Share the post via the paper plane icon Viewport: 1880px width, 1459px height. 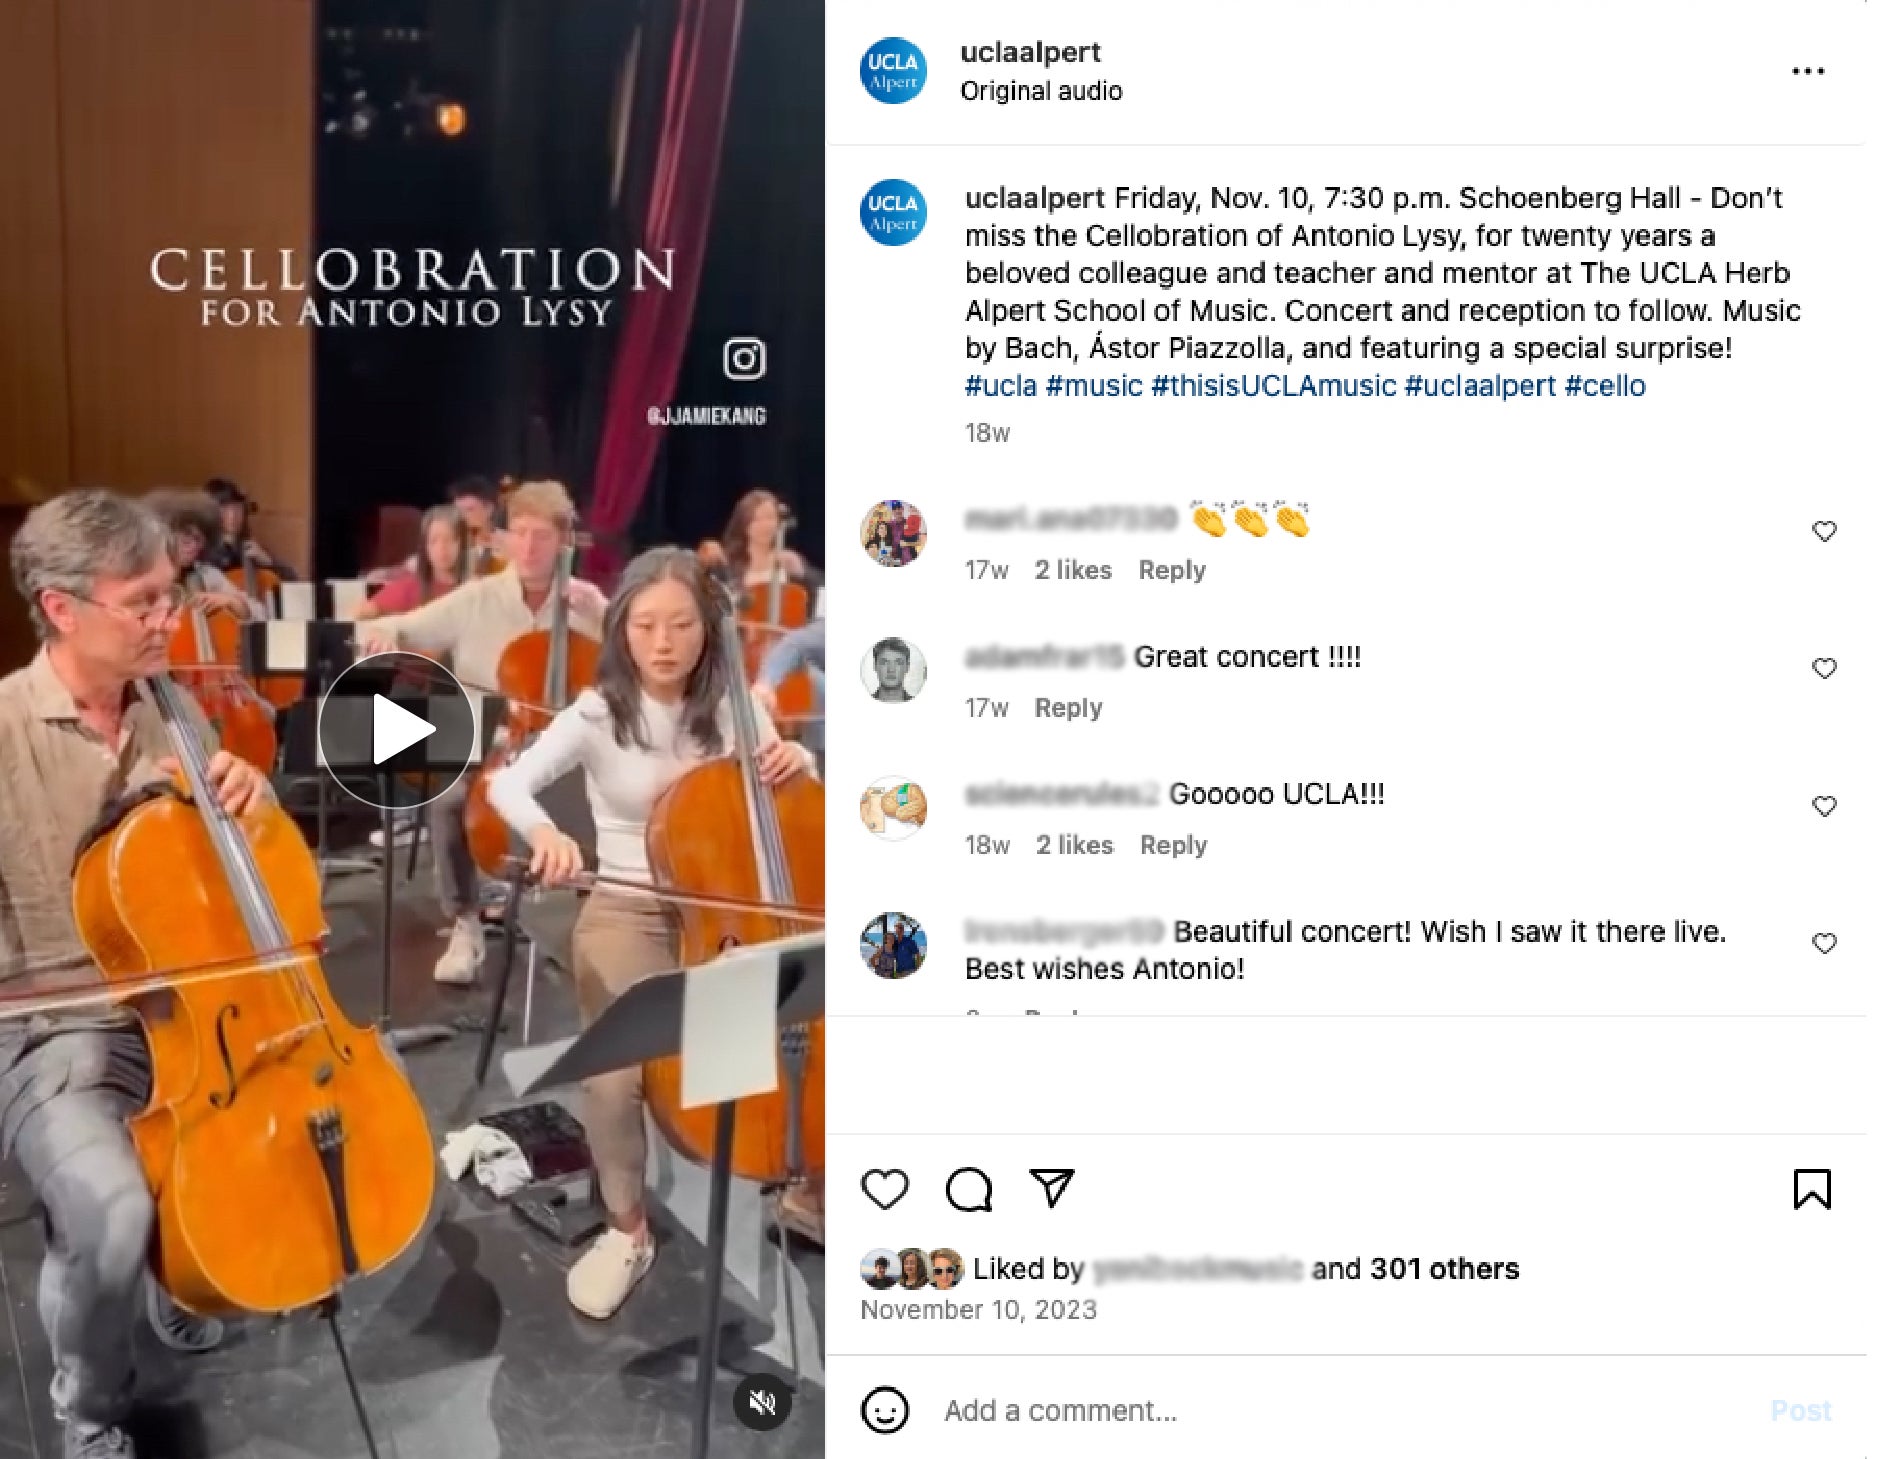click(1052, 1188)
